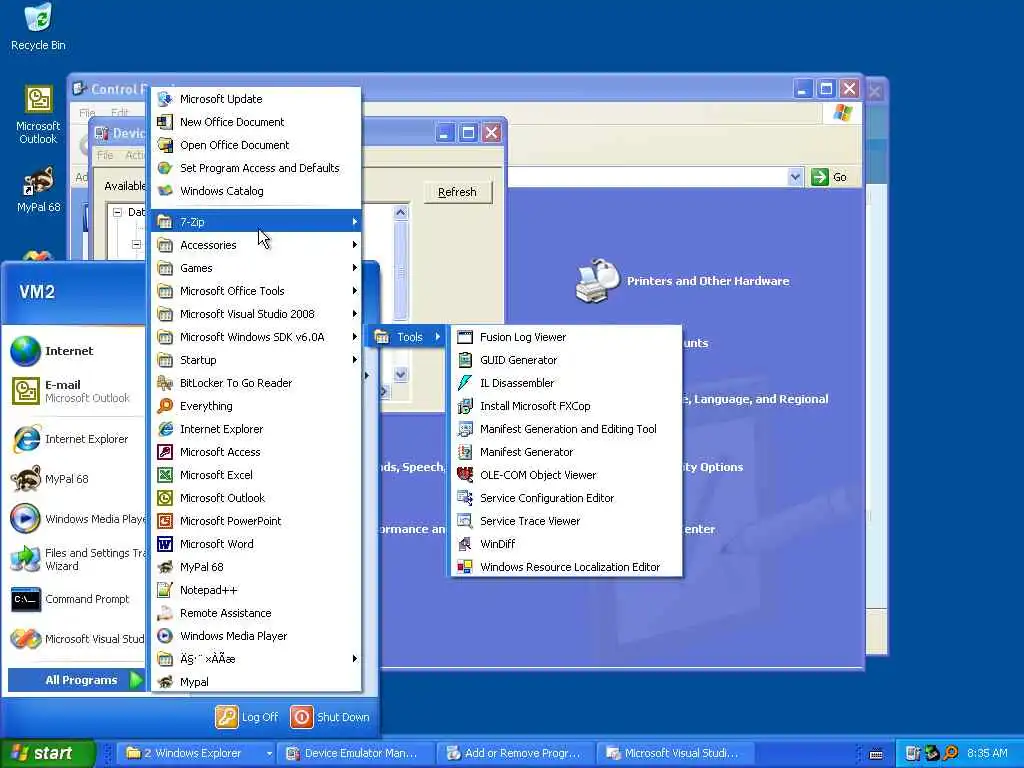Open E-mail Microsoft Outlook in Start menu

tap(74, 391)
